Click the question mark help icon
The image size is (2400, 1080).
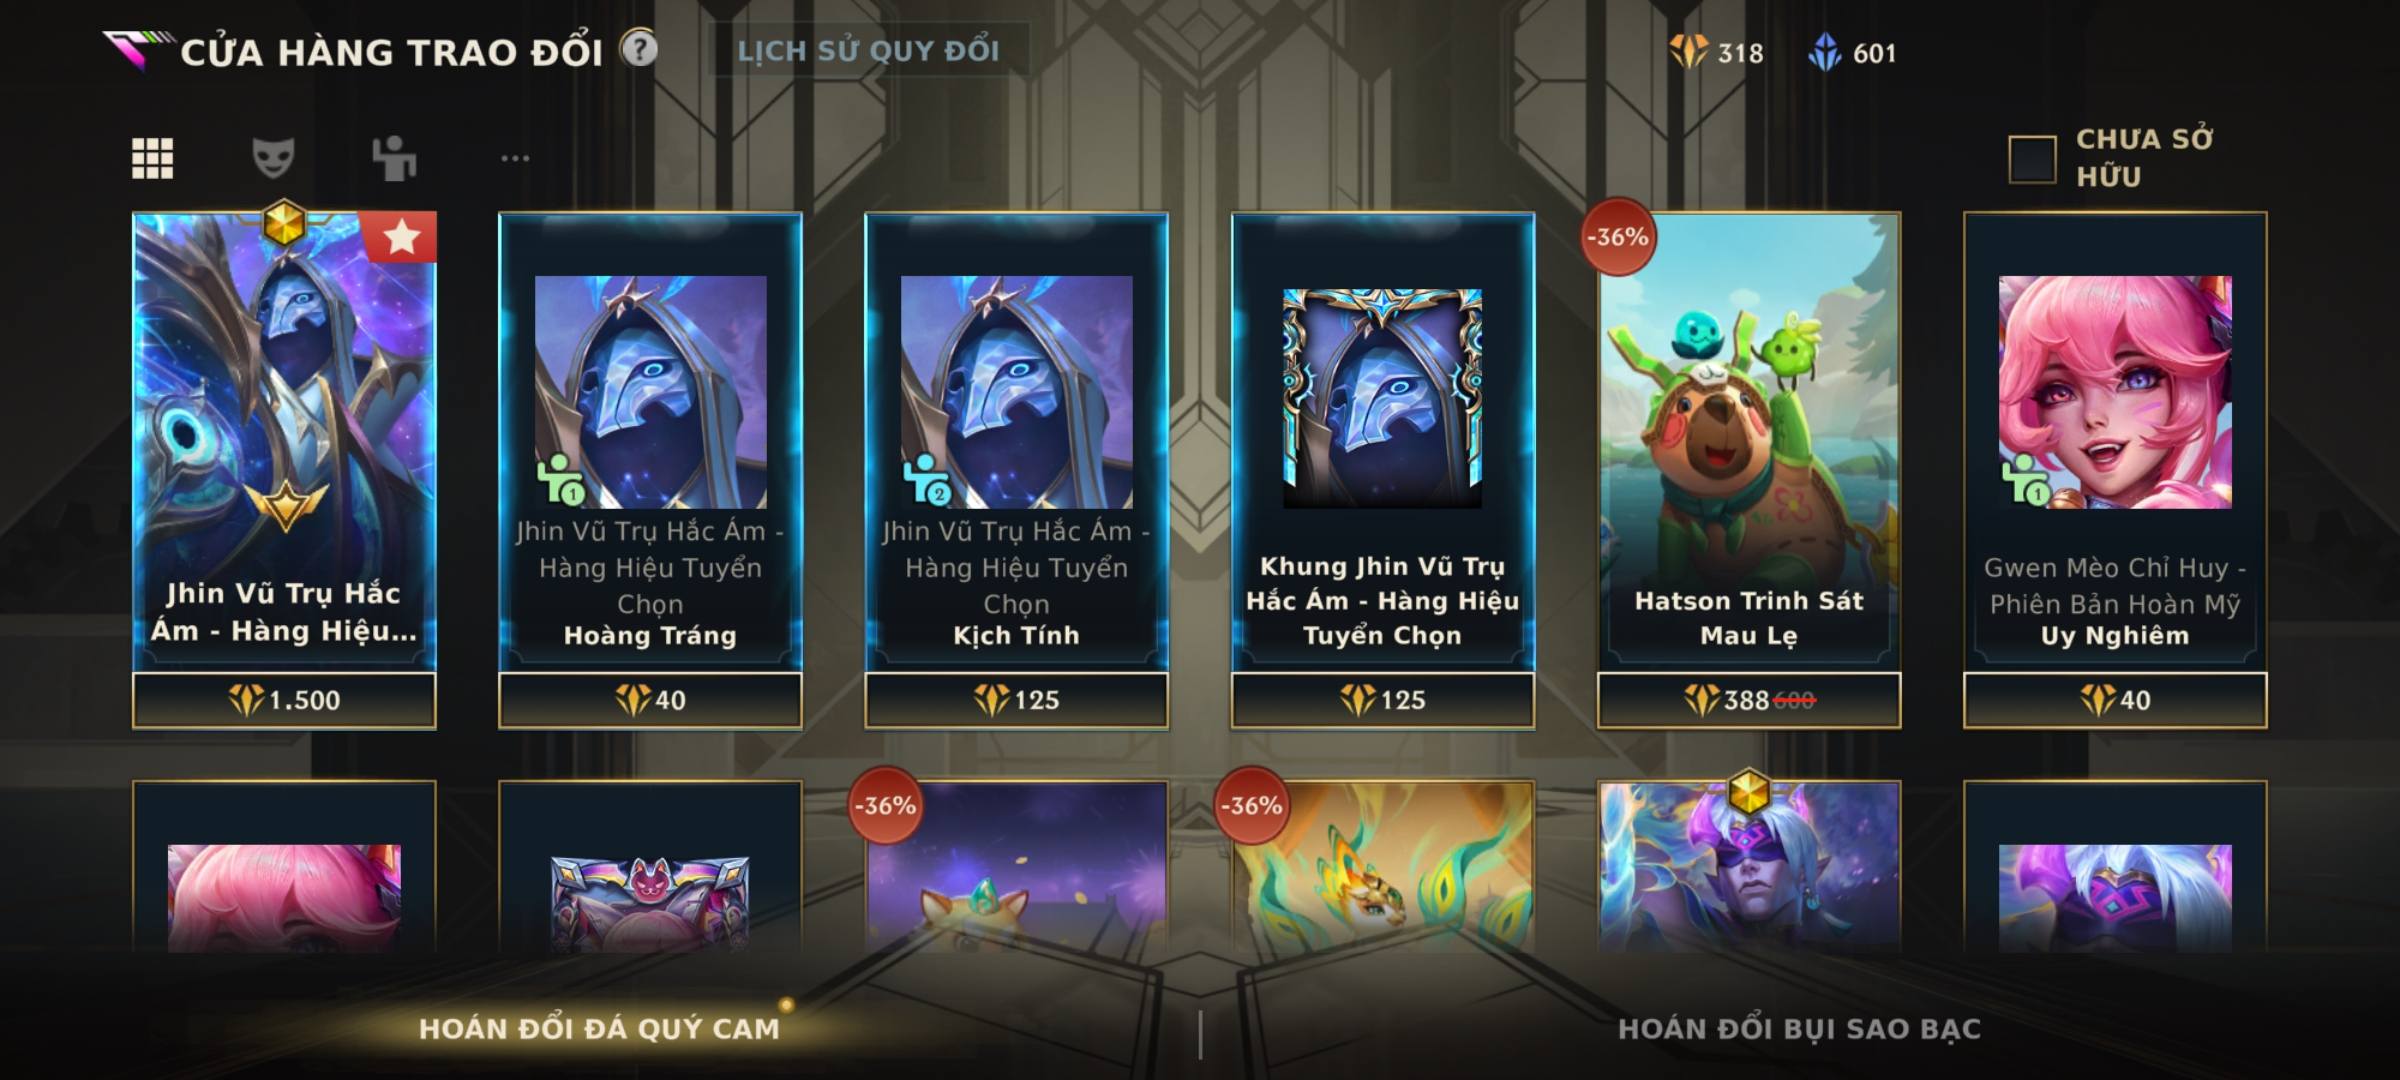click(x=639, y=48)
